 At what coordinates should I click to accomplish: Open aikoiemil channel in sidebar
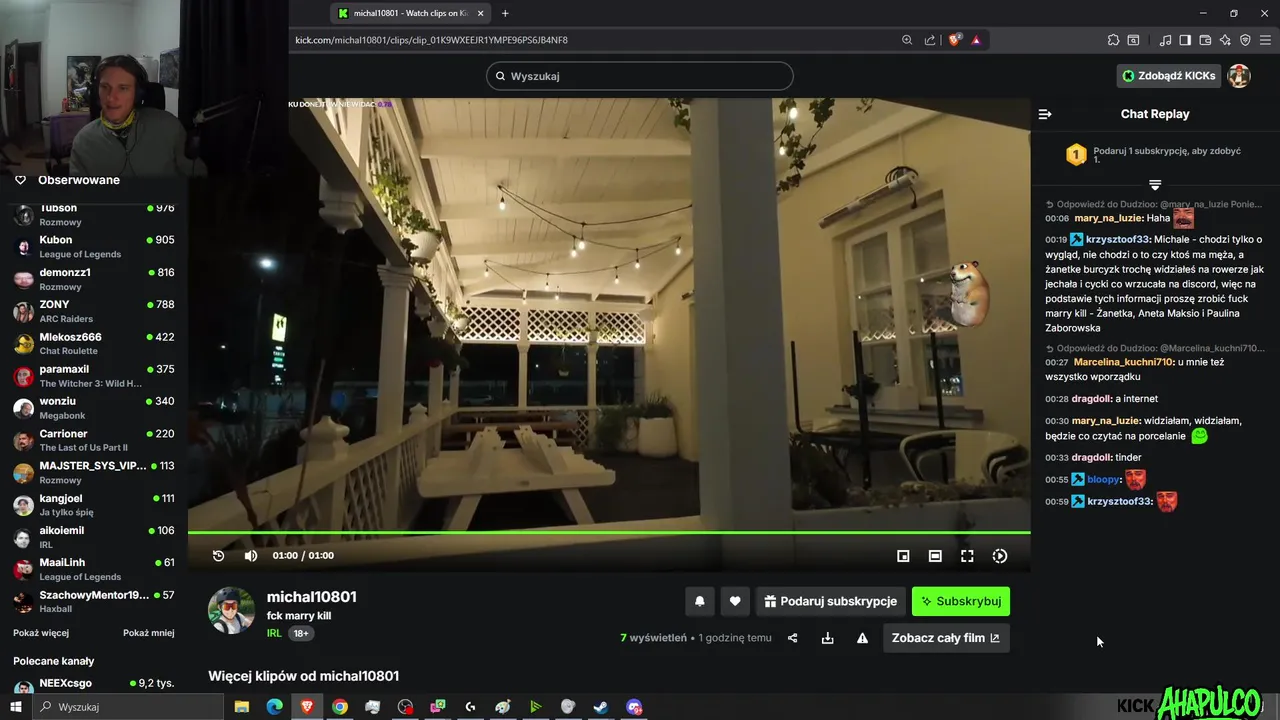tap(94, 537)
